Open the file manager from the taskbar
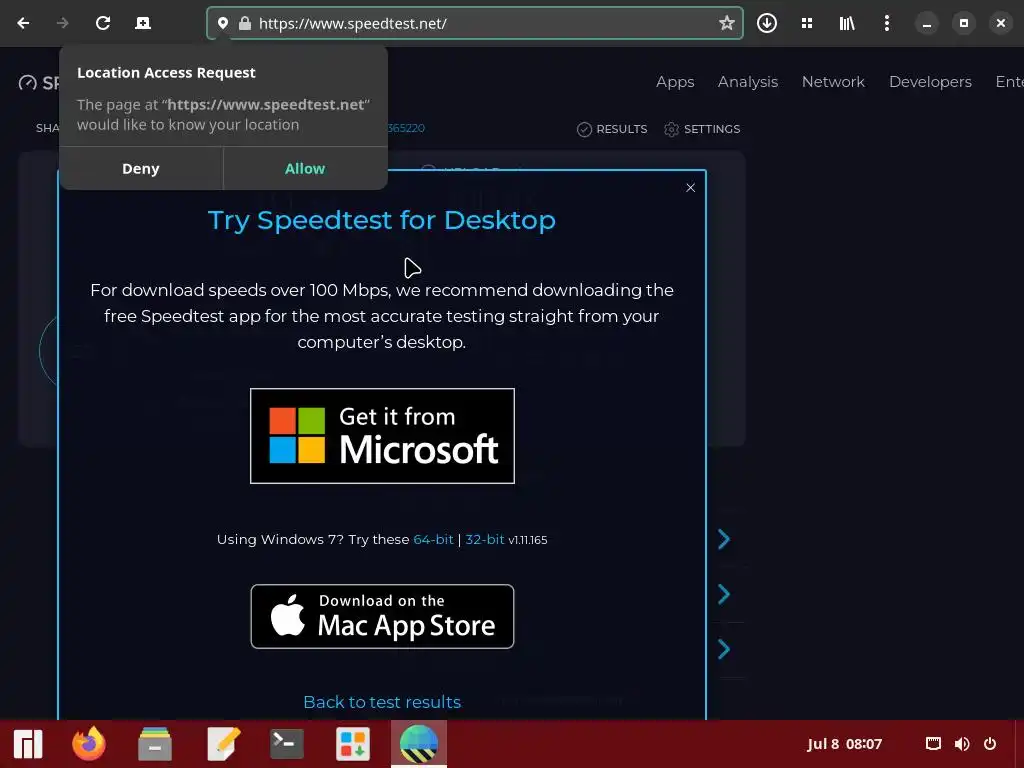1024x768 pixels. (x=155, y=744)
